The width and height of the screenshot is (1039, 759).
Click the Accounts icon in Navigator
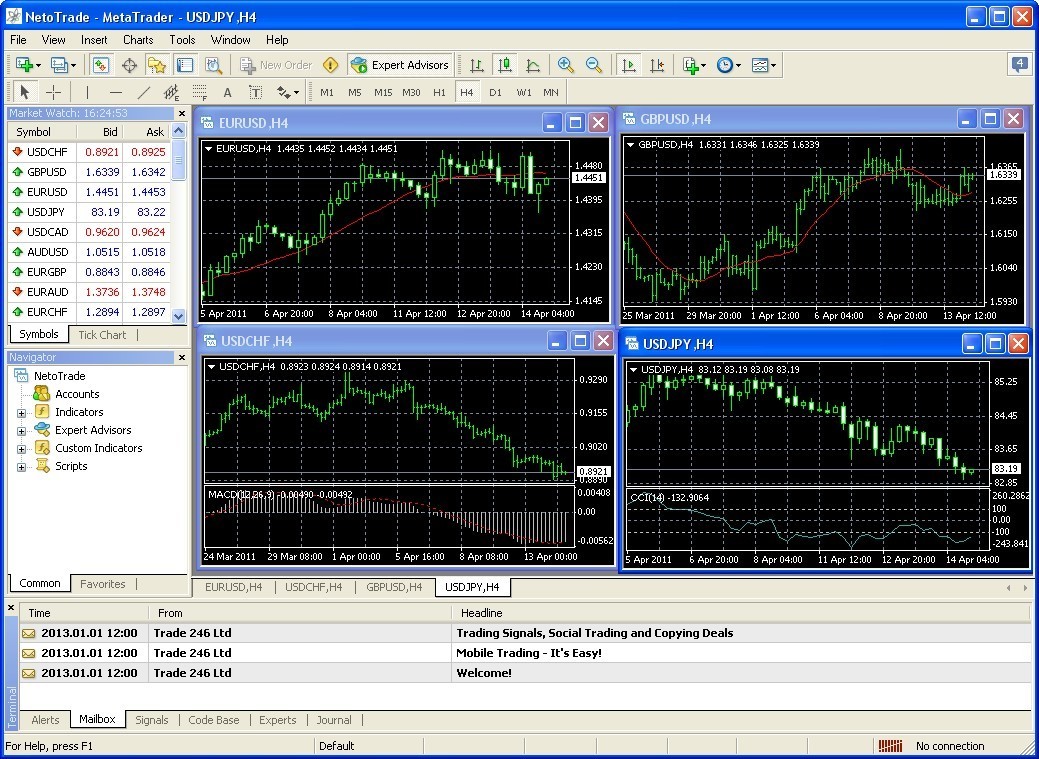click(42, 394)
